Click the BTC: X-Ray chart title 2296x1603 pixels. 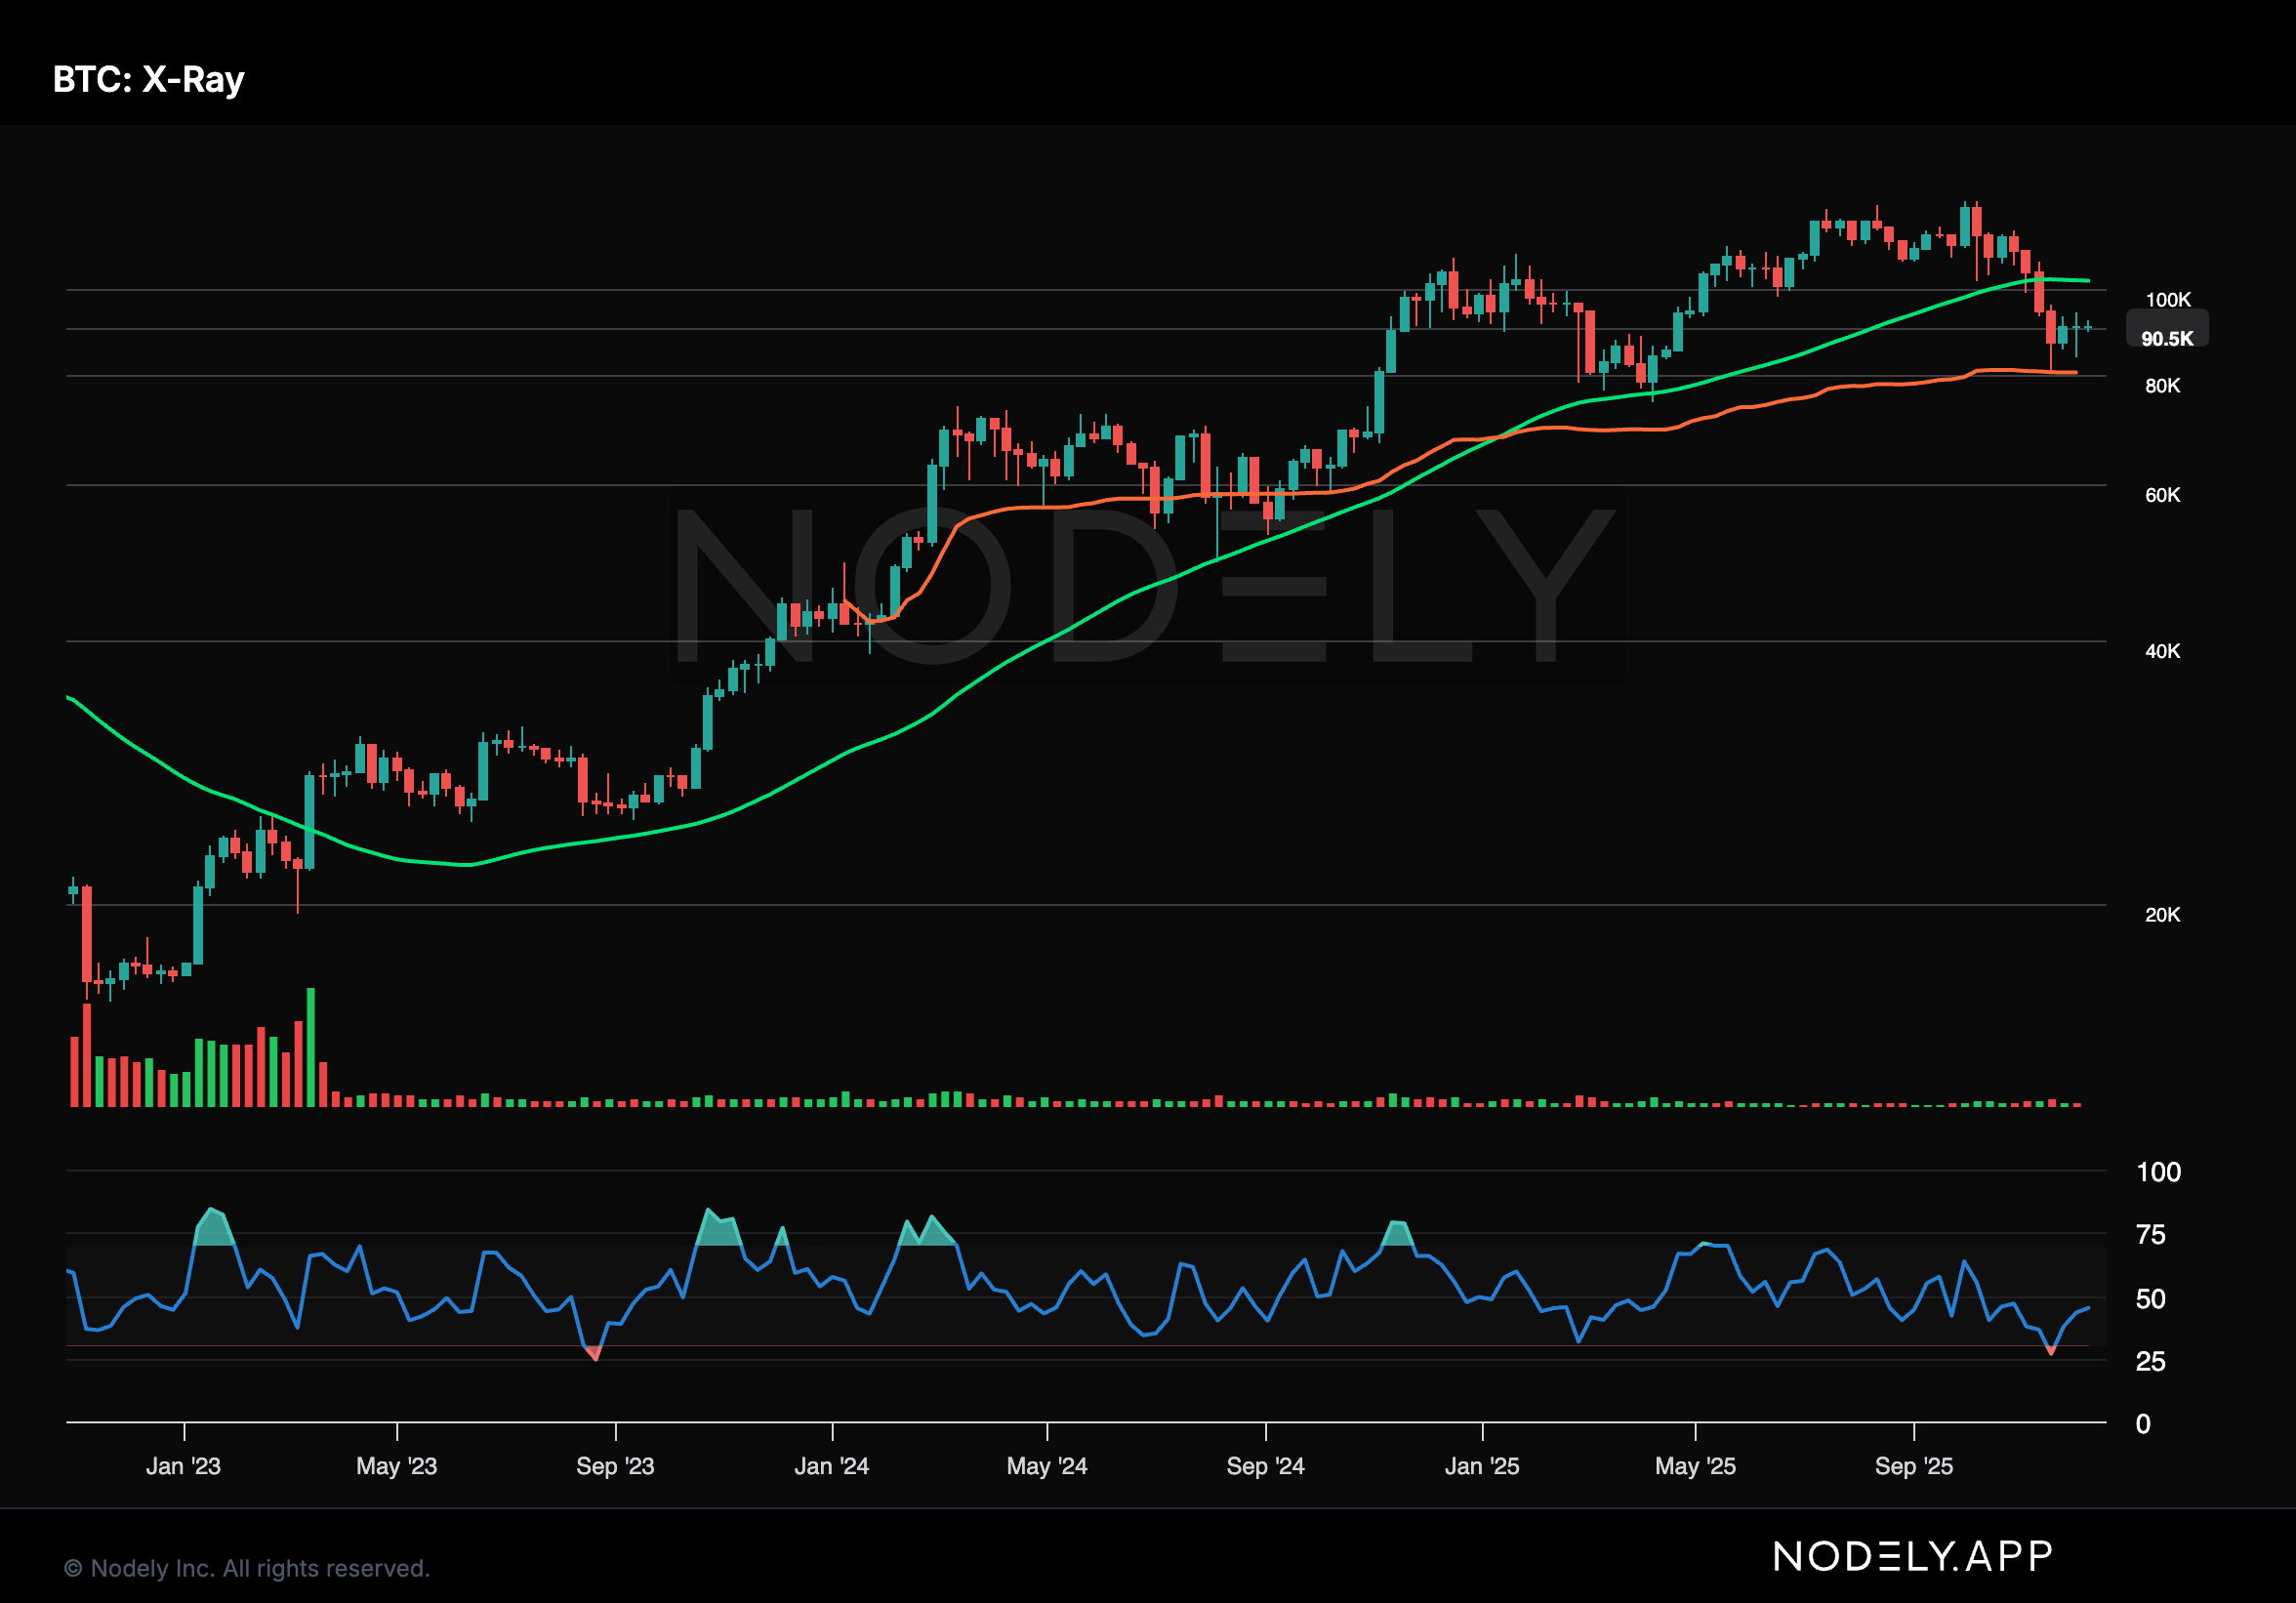click(x=148, y=79)
